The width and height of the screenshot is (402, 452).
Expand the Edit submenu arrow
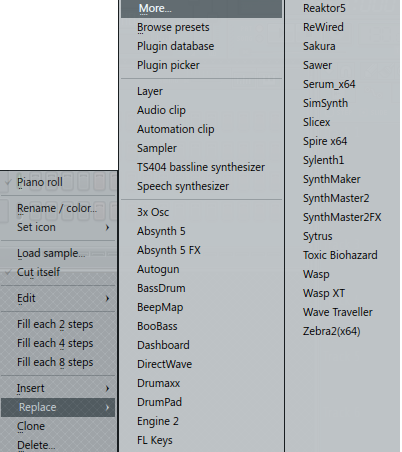pos(107,298)
